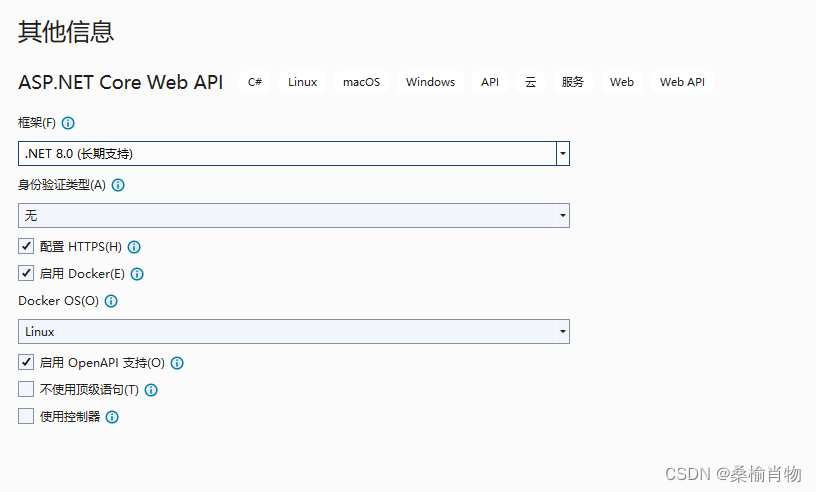This screenshot has width=816, height=492.
Task: Click the 框架(F) label
Action: 37,123
